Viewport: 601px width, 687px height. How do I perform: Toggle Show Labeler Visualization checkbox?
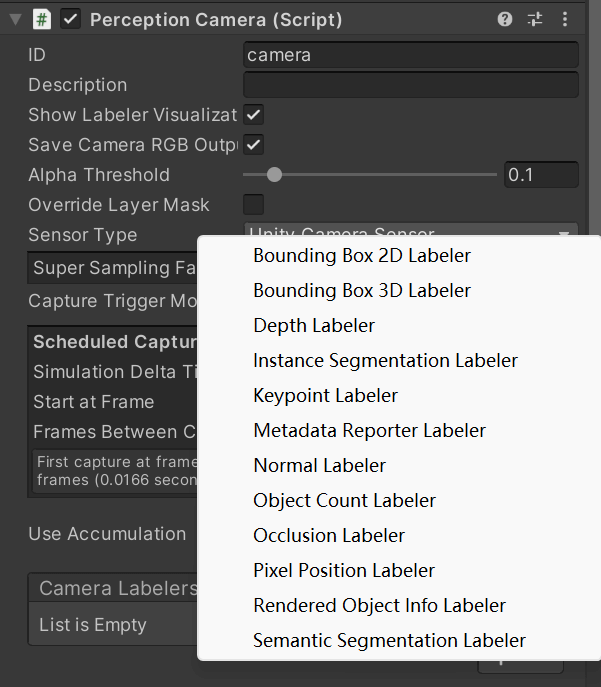click(x=254, y=115)
